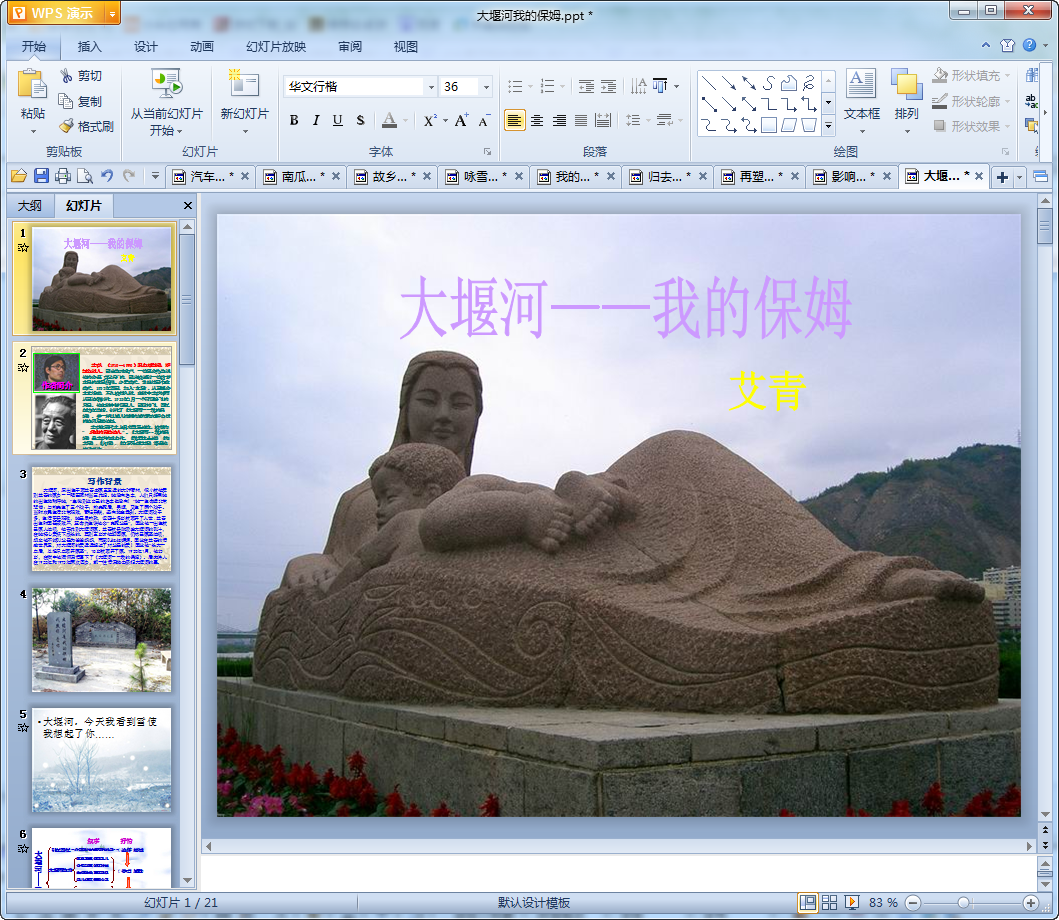Click the Shape Outline (形状轮廓) icon
This screenshot has height=920, width=1059.
pos(939,101)
